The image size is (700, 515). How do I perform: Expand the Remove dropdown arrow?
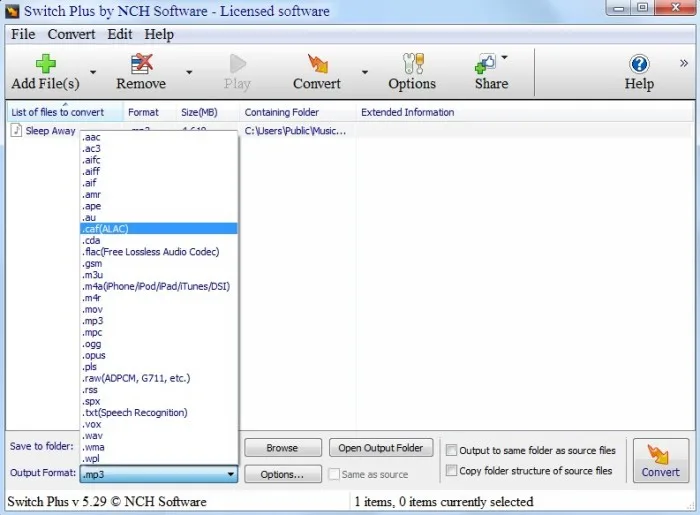(x=189, y=72)
